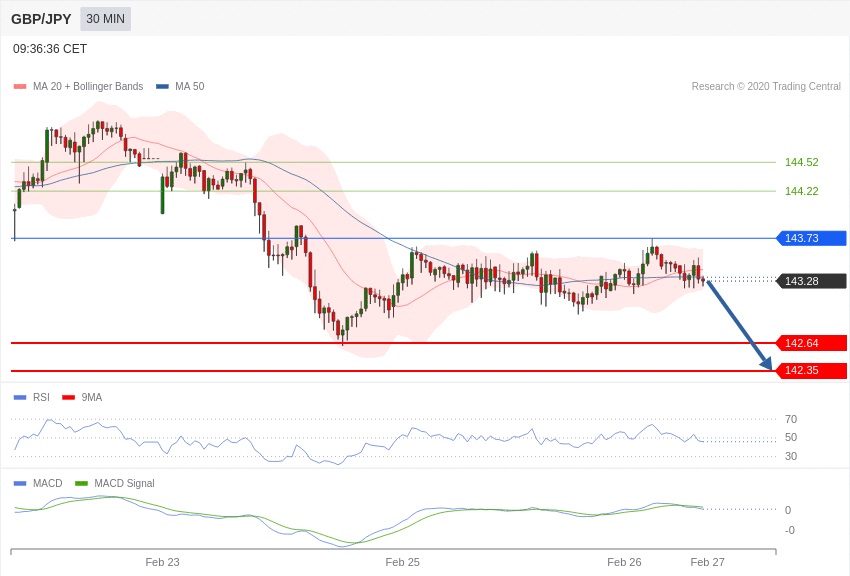Click the blue MA 50 legend swatch

point(163,87)
